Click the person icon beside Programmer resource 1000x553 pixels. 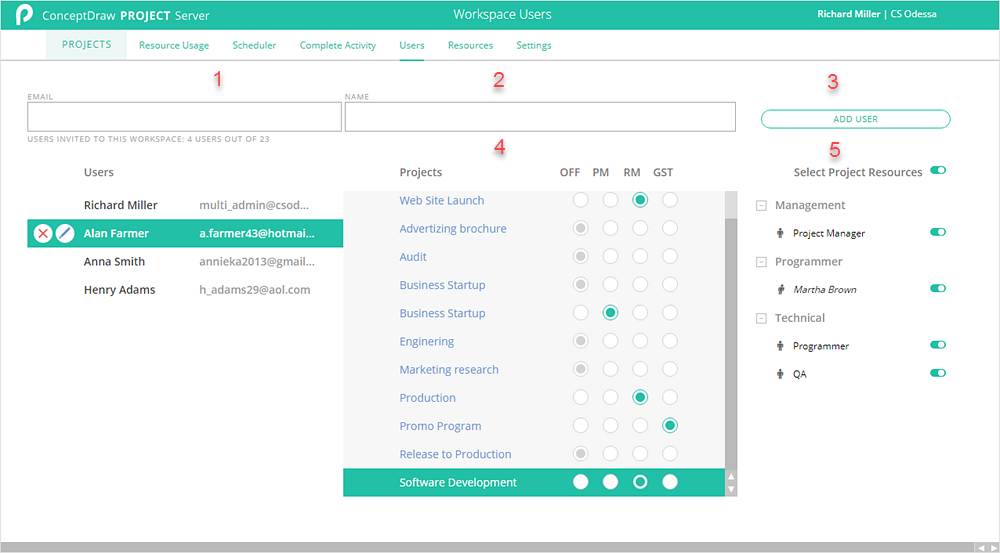(x=780, y=346)
